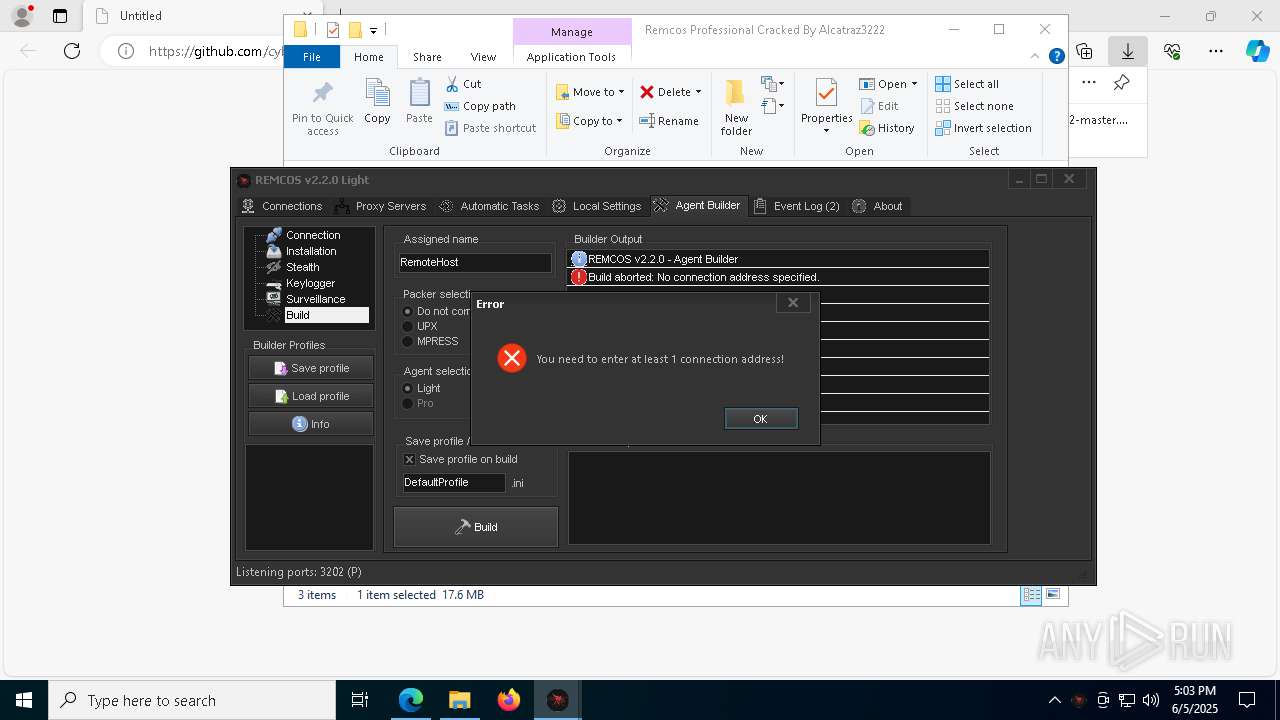Click the Agent Builder tab icon
The width and height of the screenshot is (1280, 720).
pyautogui.click(x=661, y=205)
